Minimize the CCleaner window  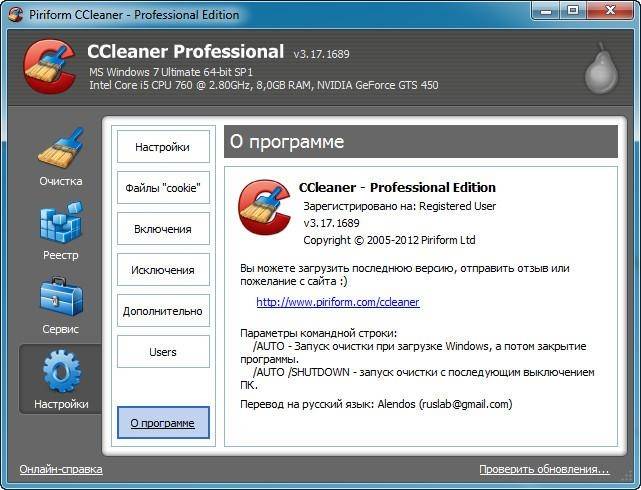[x=544, y=12]
